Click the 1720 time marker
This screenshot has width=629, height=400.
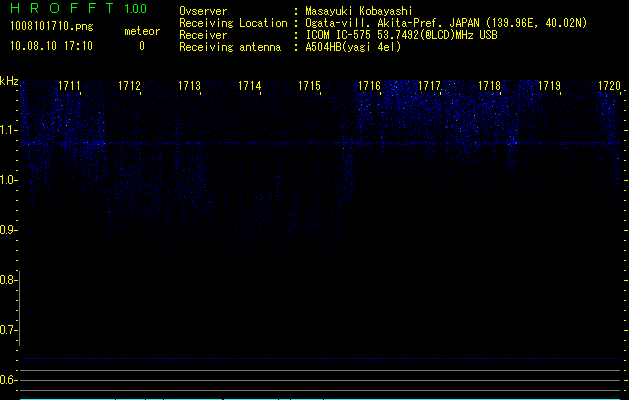[609, 86]
